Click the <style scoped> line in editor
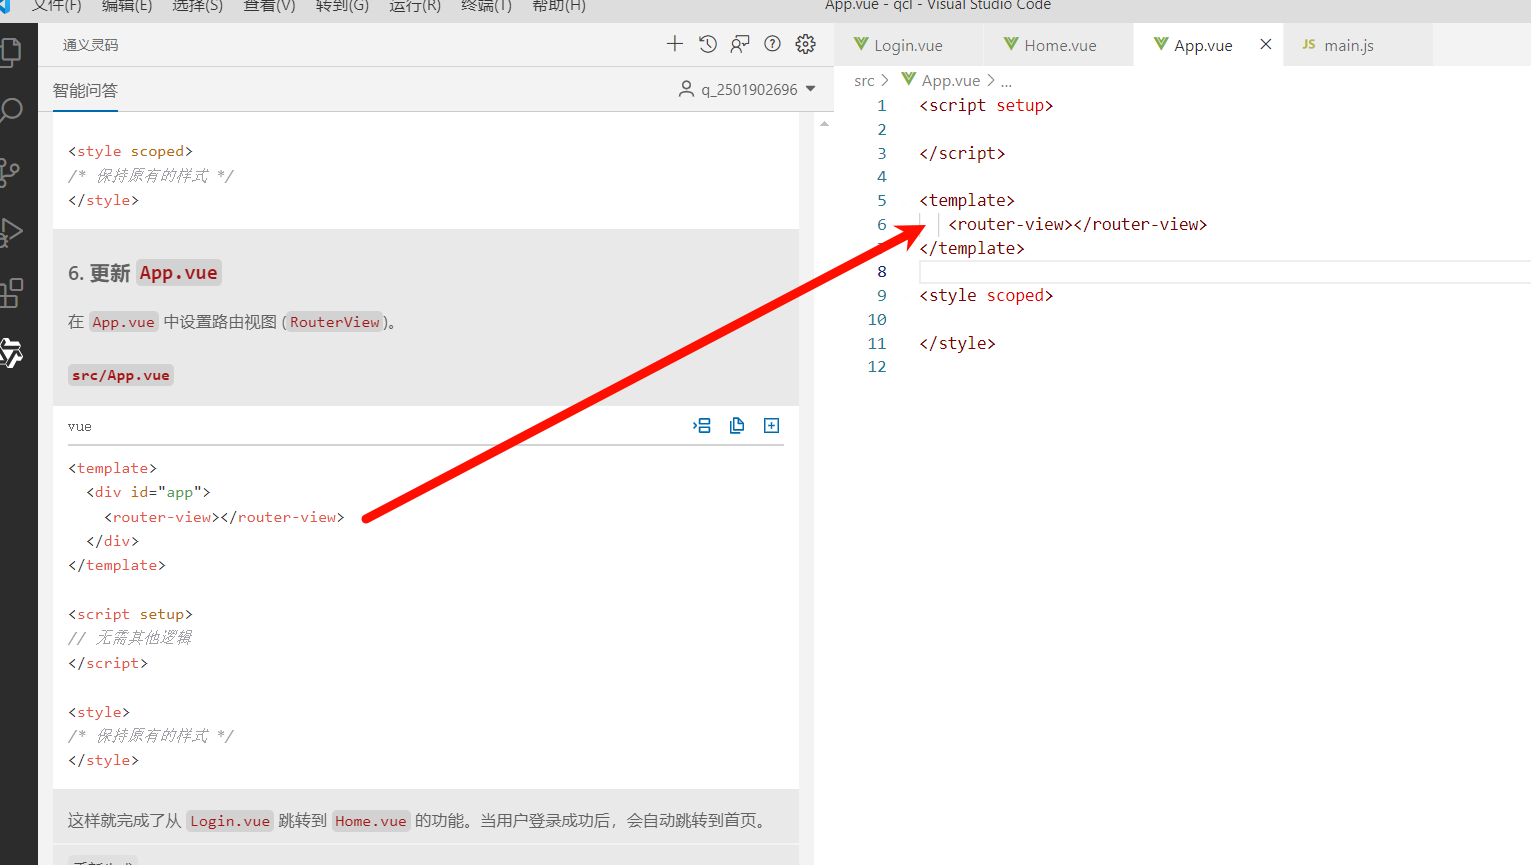Viewport: 1531px width, 865px height. coord(986,296)
